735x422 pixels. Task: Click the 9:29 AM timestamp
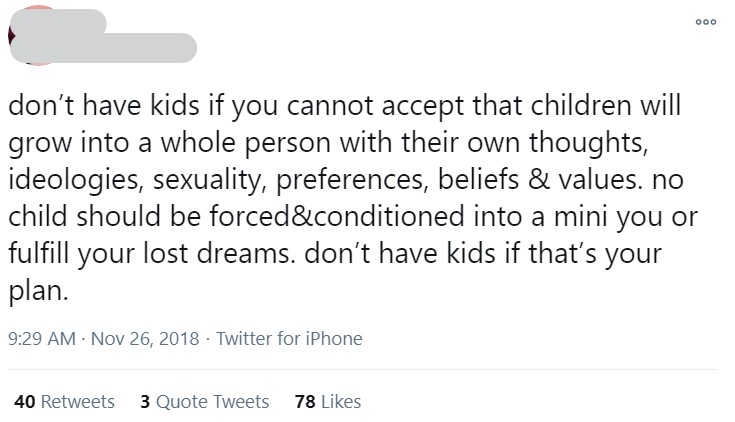click(44, 339)
